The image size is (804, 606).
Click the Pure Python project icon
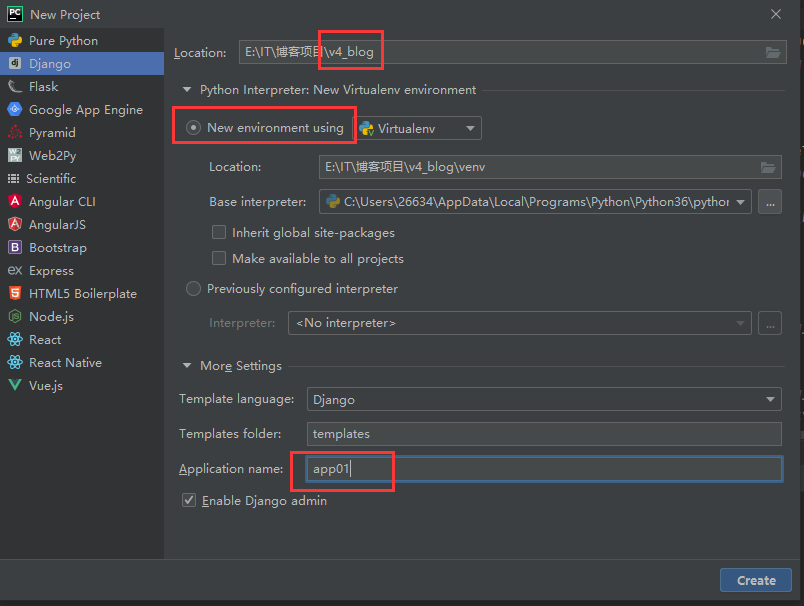15,41
